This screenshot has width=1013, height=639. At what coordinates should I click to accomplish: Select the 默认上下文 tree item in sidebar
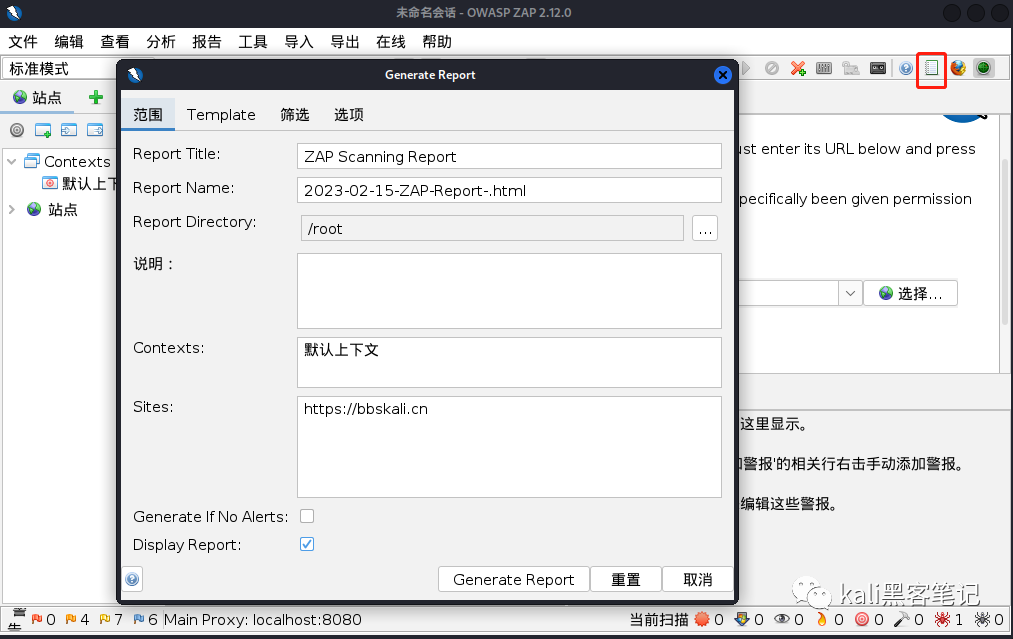point(79,183)
